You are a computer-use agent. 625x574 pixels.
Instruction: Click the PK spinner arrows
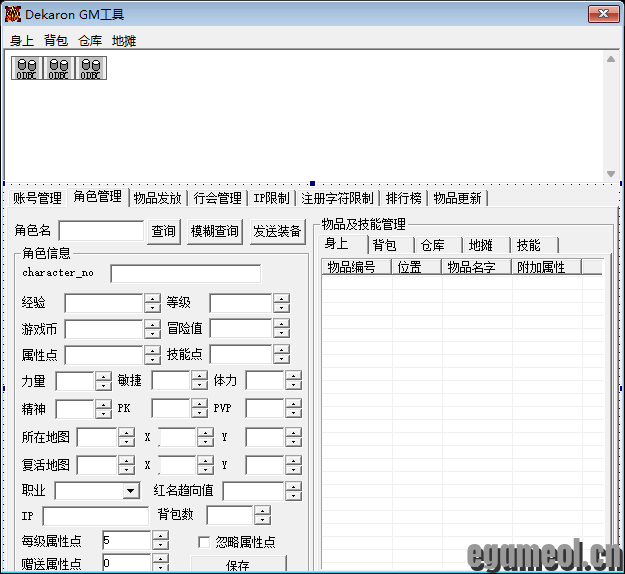(199, 408)
